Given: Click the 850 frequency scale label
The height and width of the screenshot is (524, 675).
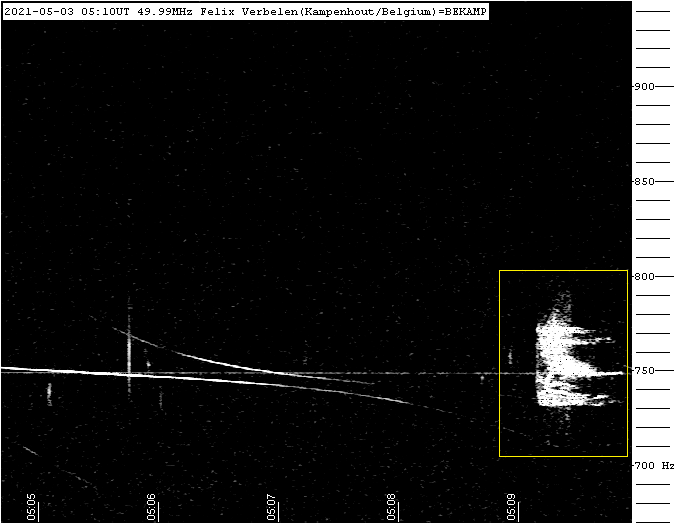Looking at the screenshot, I should coord(644,182).
